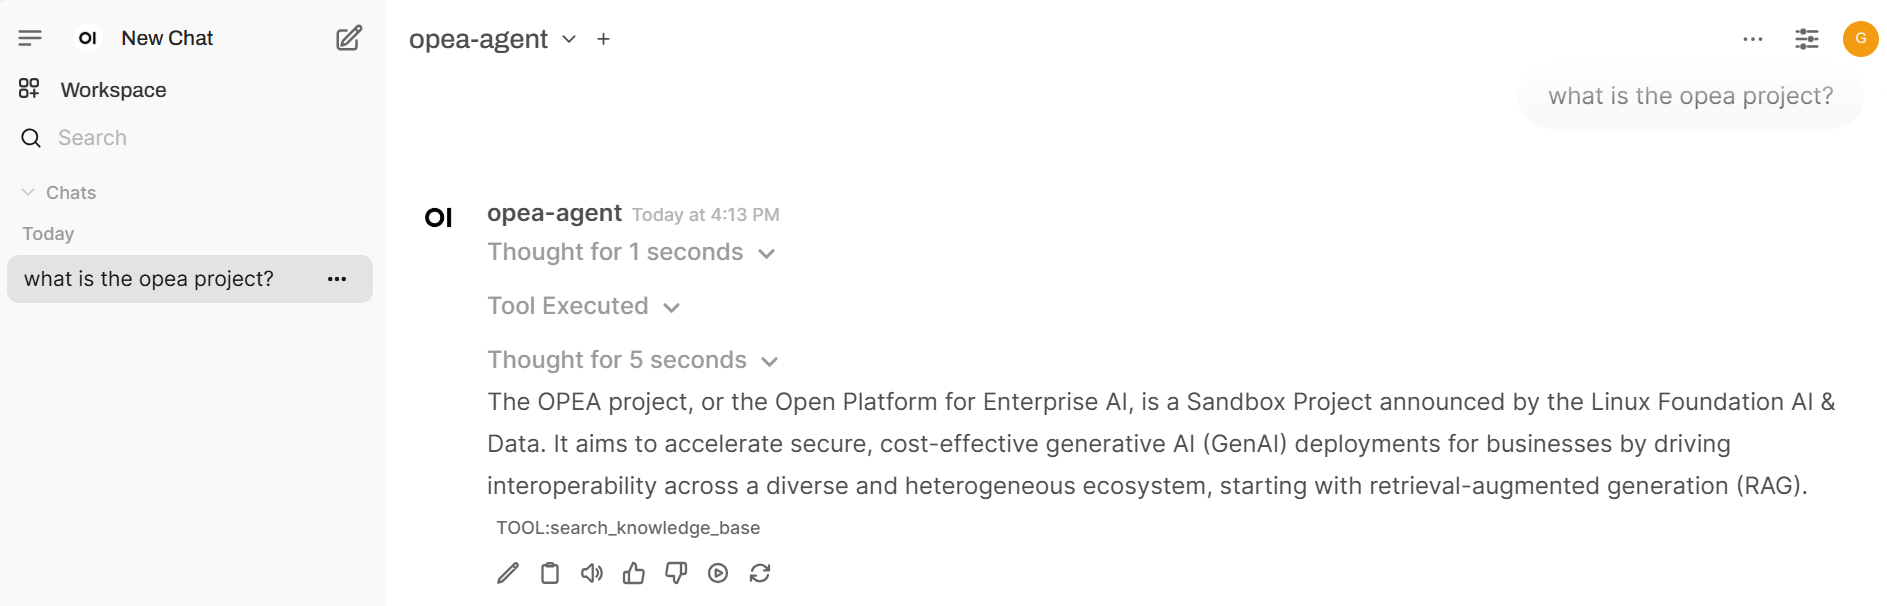Give the response a thumbs up
This screenshot has height=606, width=1887.
634,573
